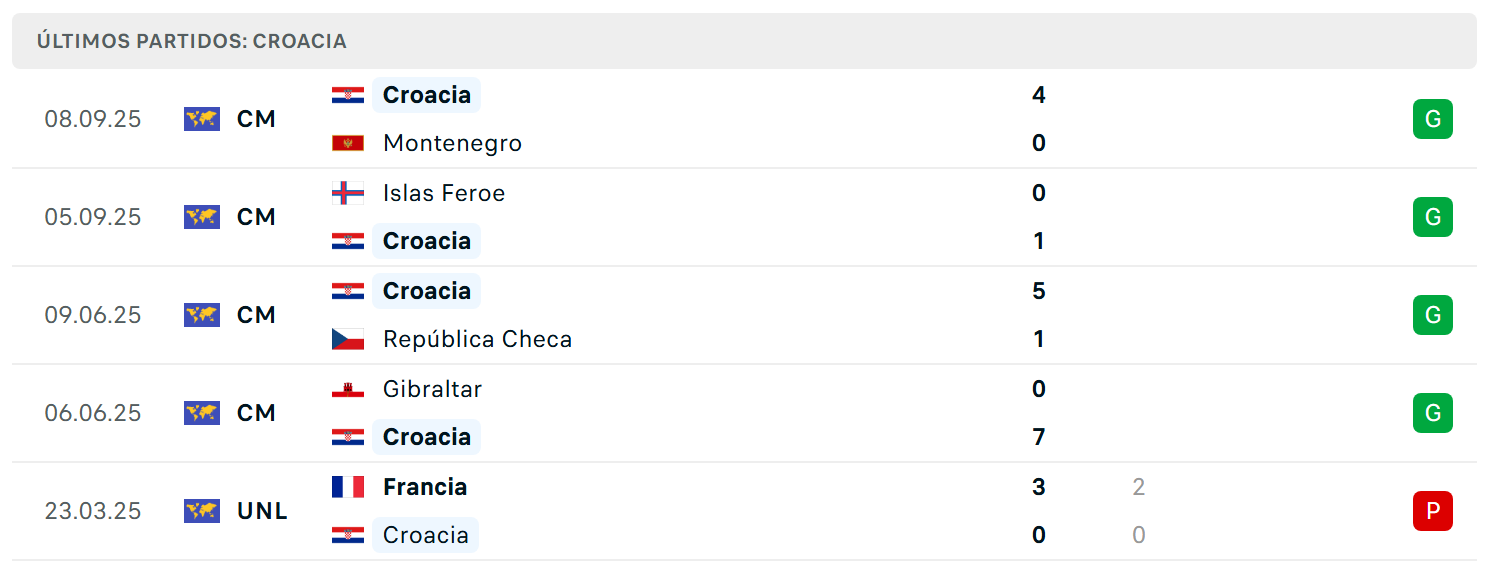Open the Montenegro team link
Image resolution: width=1495 pixels, height=576 pixels.
(452, 143)
